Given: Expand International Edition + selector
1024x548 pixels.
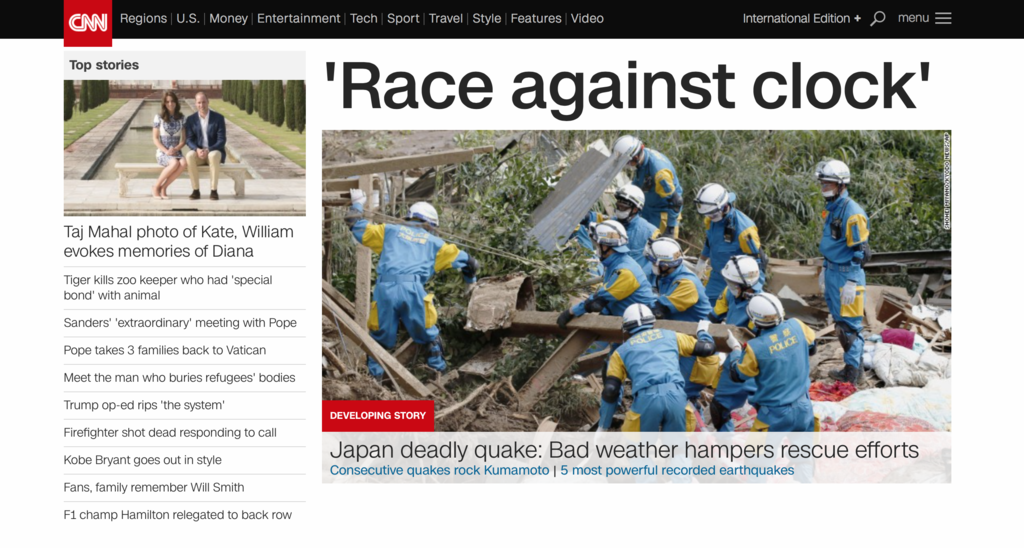Looking at the screenshot, I should (x=801, y=18).
